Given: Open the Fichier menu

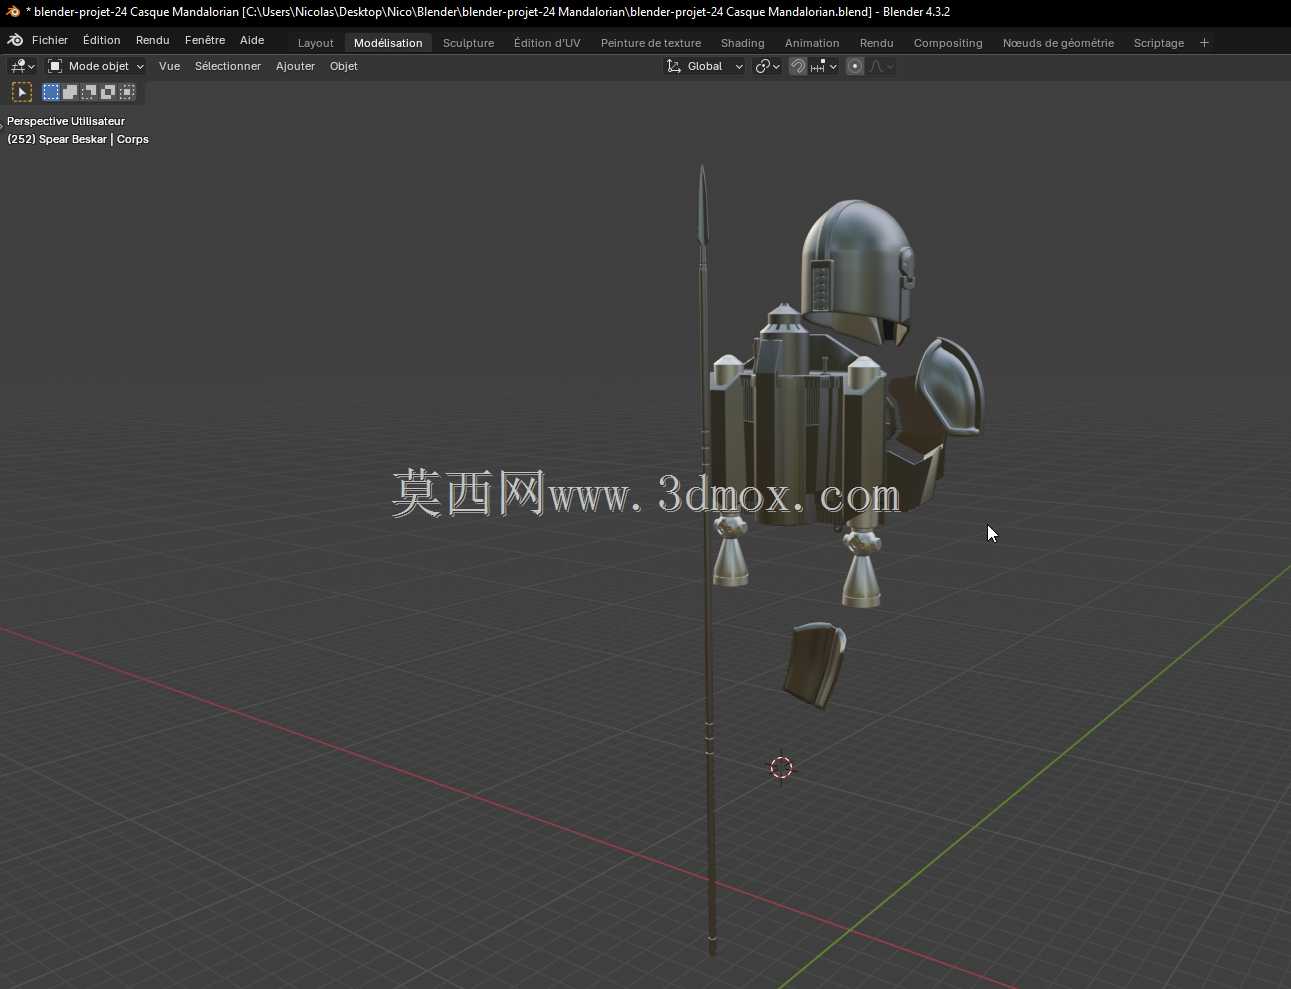Looking at the screenshot, I should click(x=50, y=40).
